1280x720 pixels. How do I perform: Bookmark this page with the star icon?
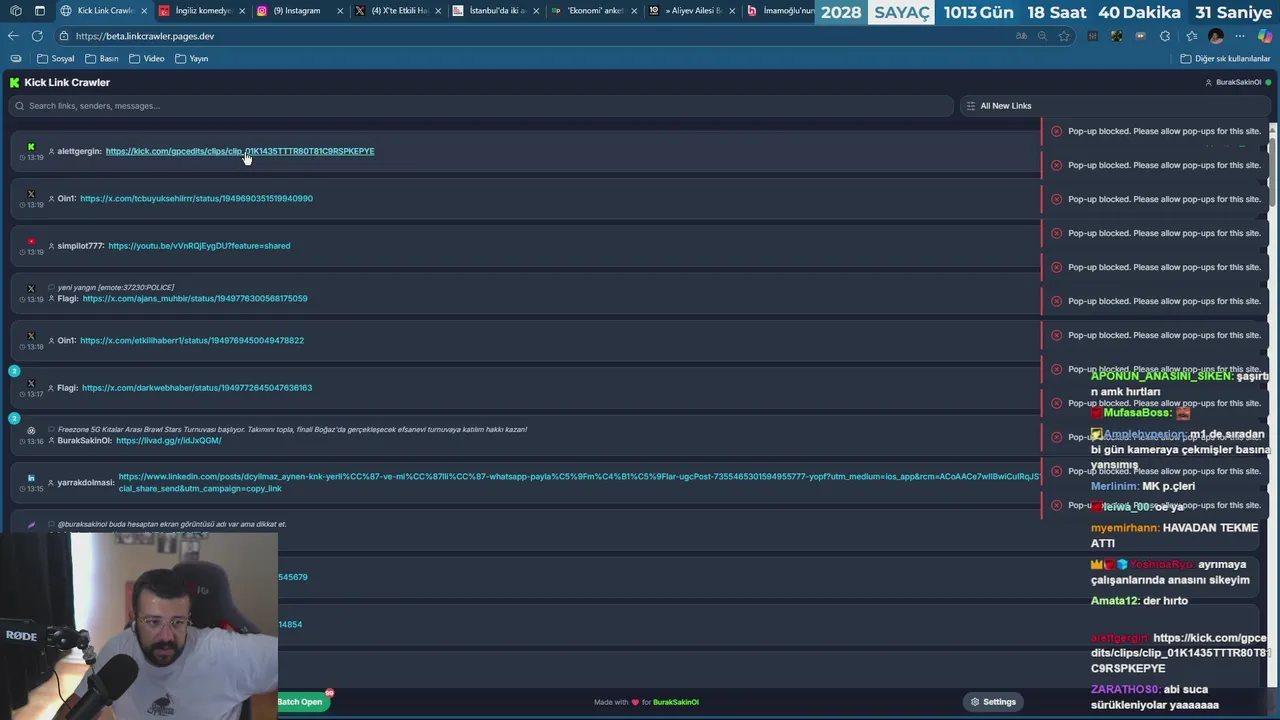(x=1064, y=36)
